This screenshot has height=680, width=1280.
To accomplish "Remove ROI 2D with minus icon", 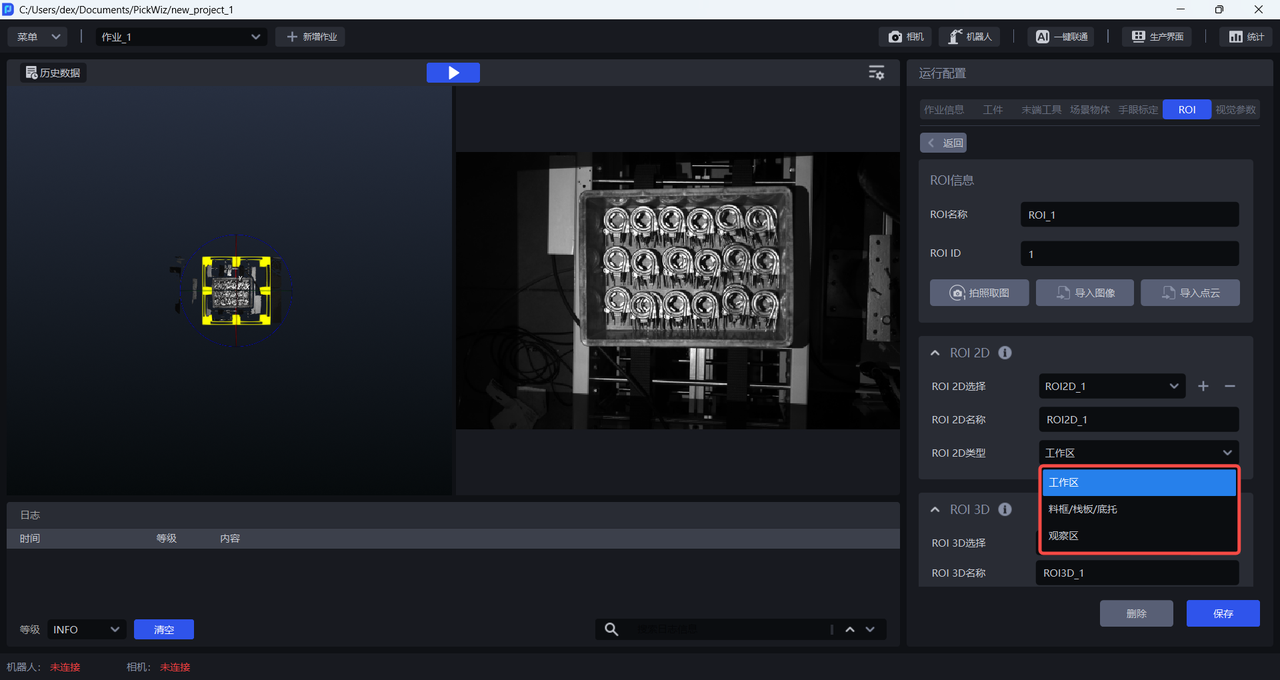I will click(x=1230, y=386).
